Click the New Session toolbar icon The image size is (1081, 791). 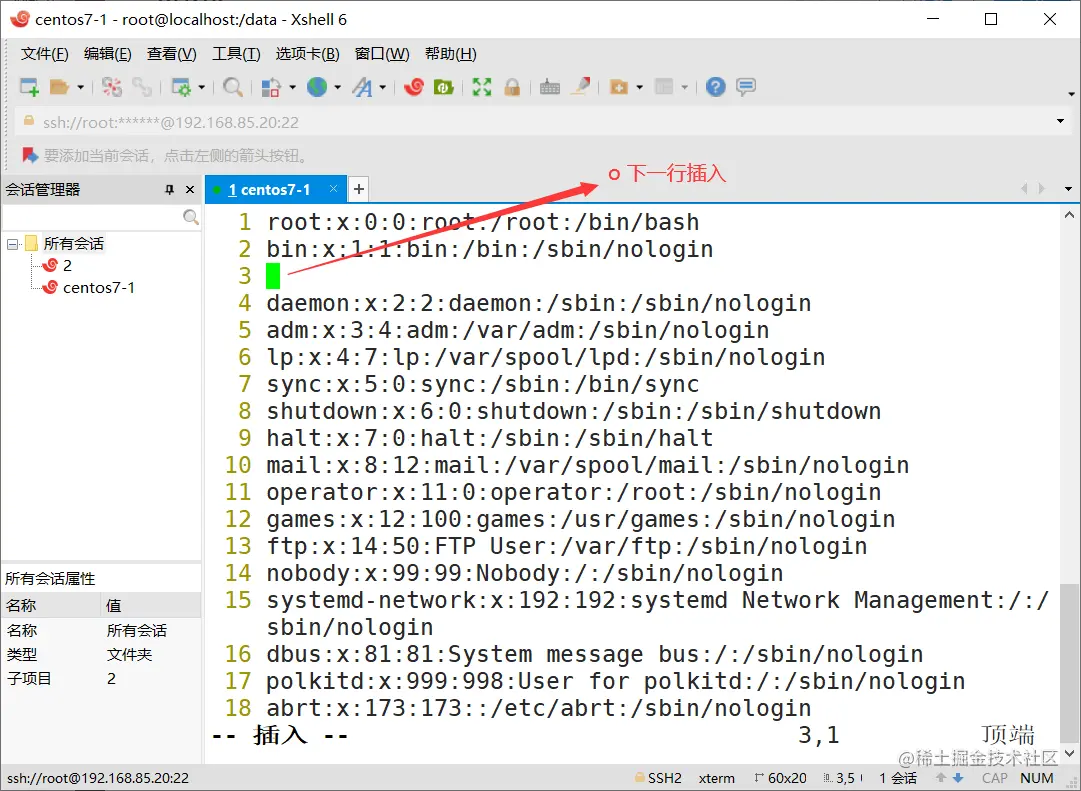pos(29,87)
